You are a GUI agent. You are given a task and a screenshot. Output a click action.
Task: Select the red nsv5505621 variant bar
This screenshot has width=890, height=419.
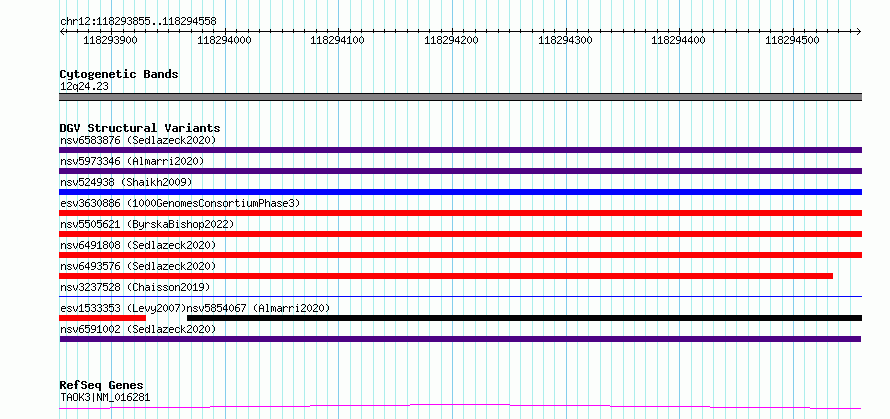click(x=460, y=234)
